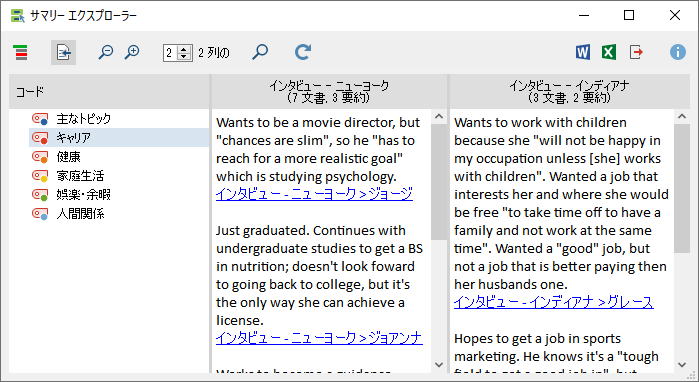This screenshot has height=382, width=699.
Task: Click the "2 列の" column count label
Action: point(214,53)
